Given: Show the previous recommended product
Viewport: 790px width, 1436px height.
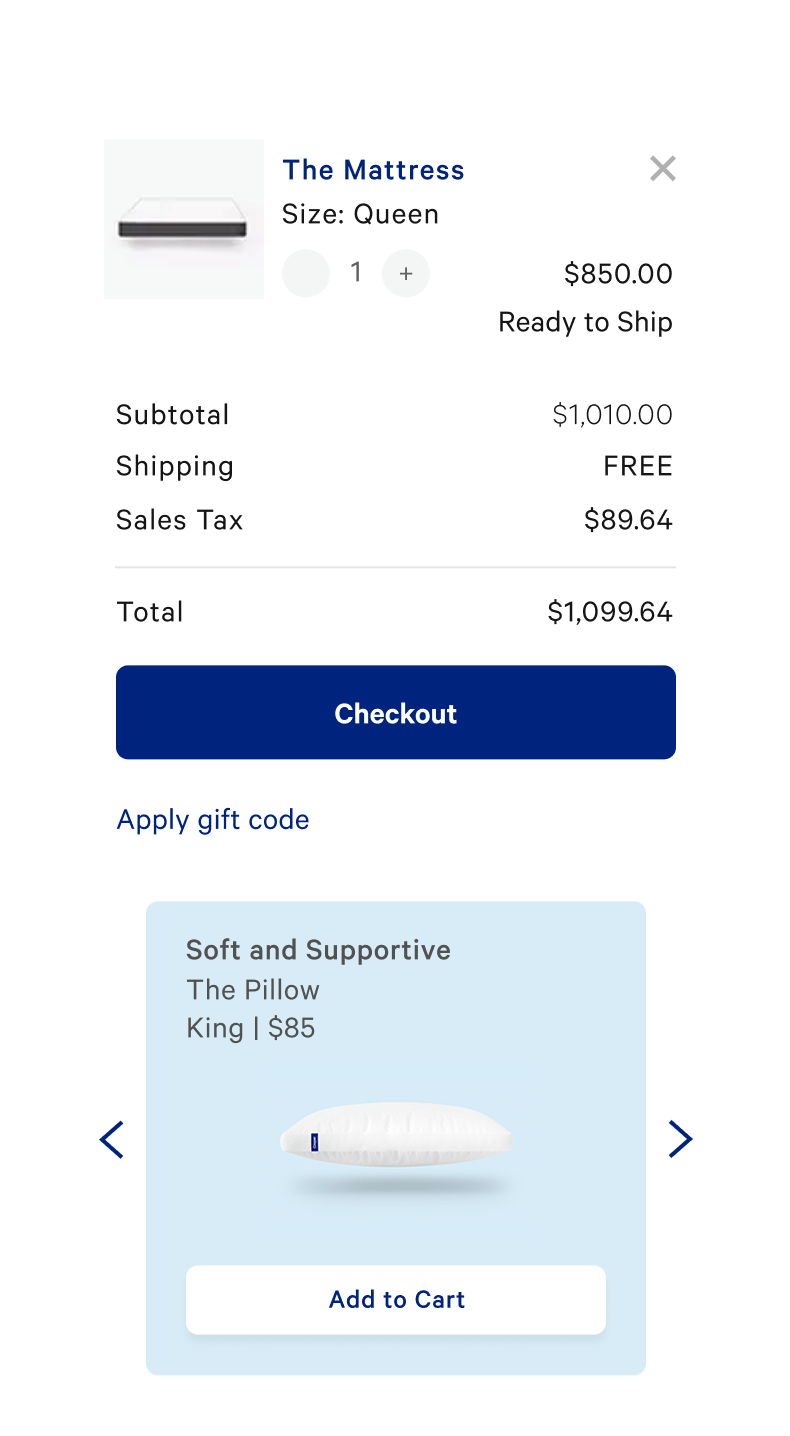Looking at the screenshot, I should (112, 1139).
